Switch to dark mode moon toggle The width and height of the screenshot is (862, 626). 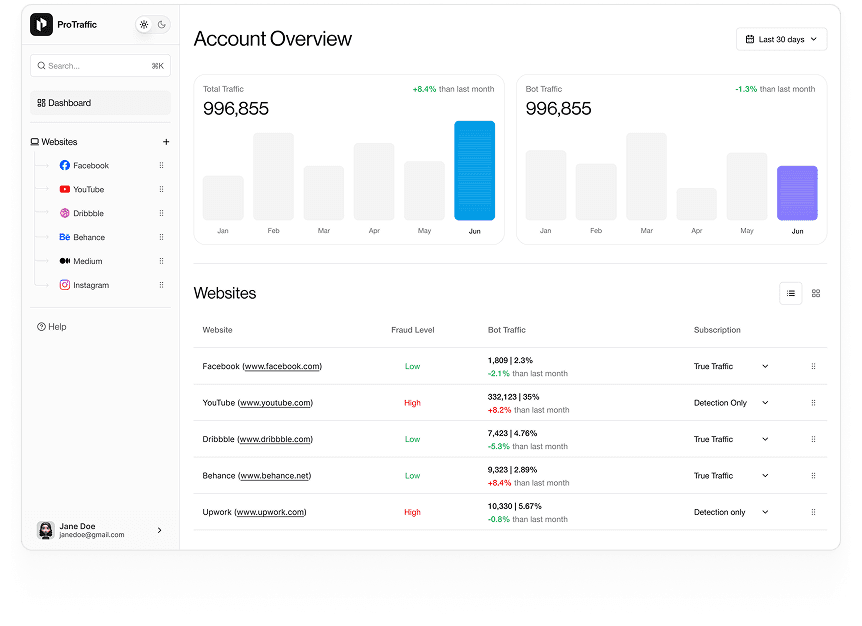(x=162, y=25)
